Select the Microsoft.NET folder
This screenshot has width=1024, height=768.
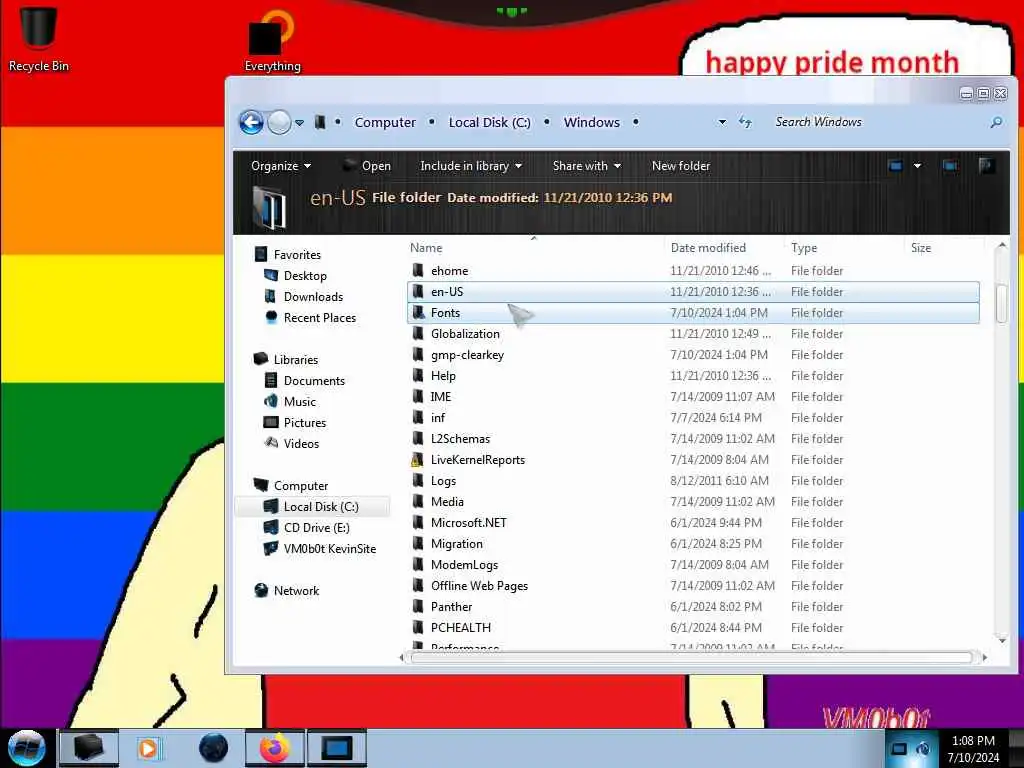click(x=468, y=522)
